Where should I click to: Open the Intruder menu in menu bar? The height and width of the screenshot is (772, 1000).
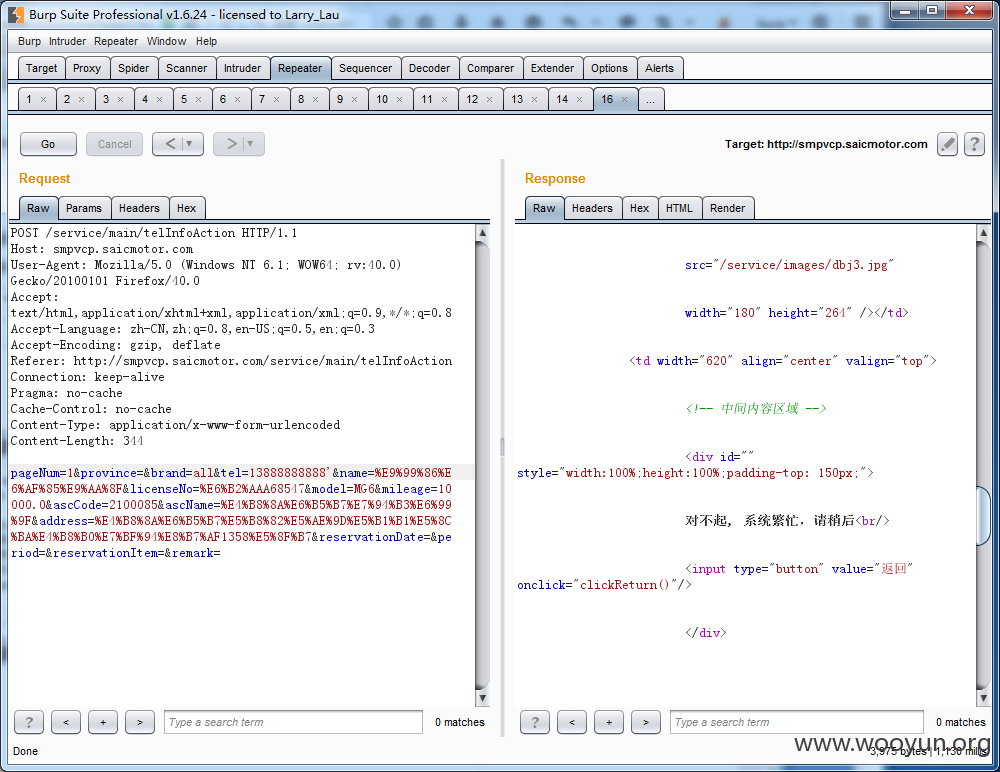click(67, 41)
